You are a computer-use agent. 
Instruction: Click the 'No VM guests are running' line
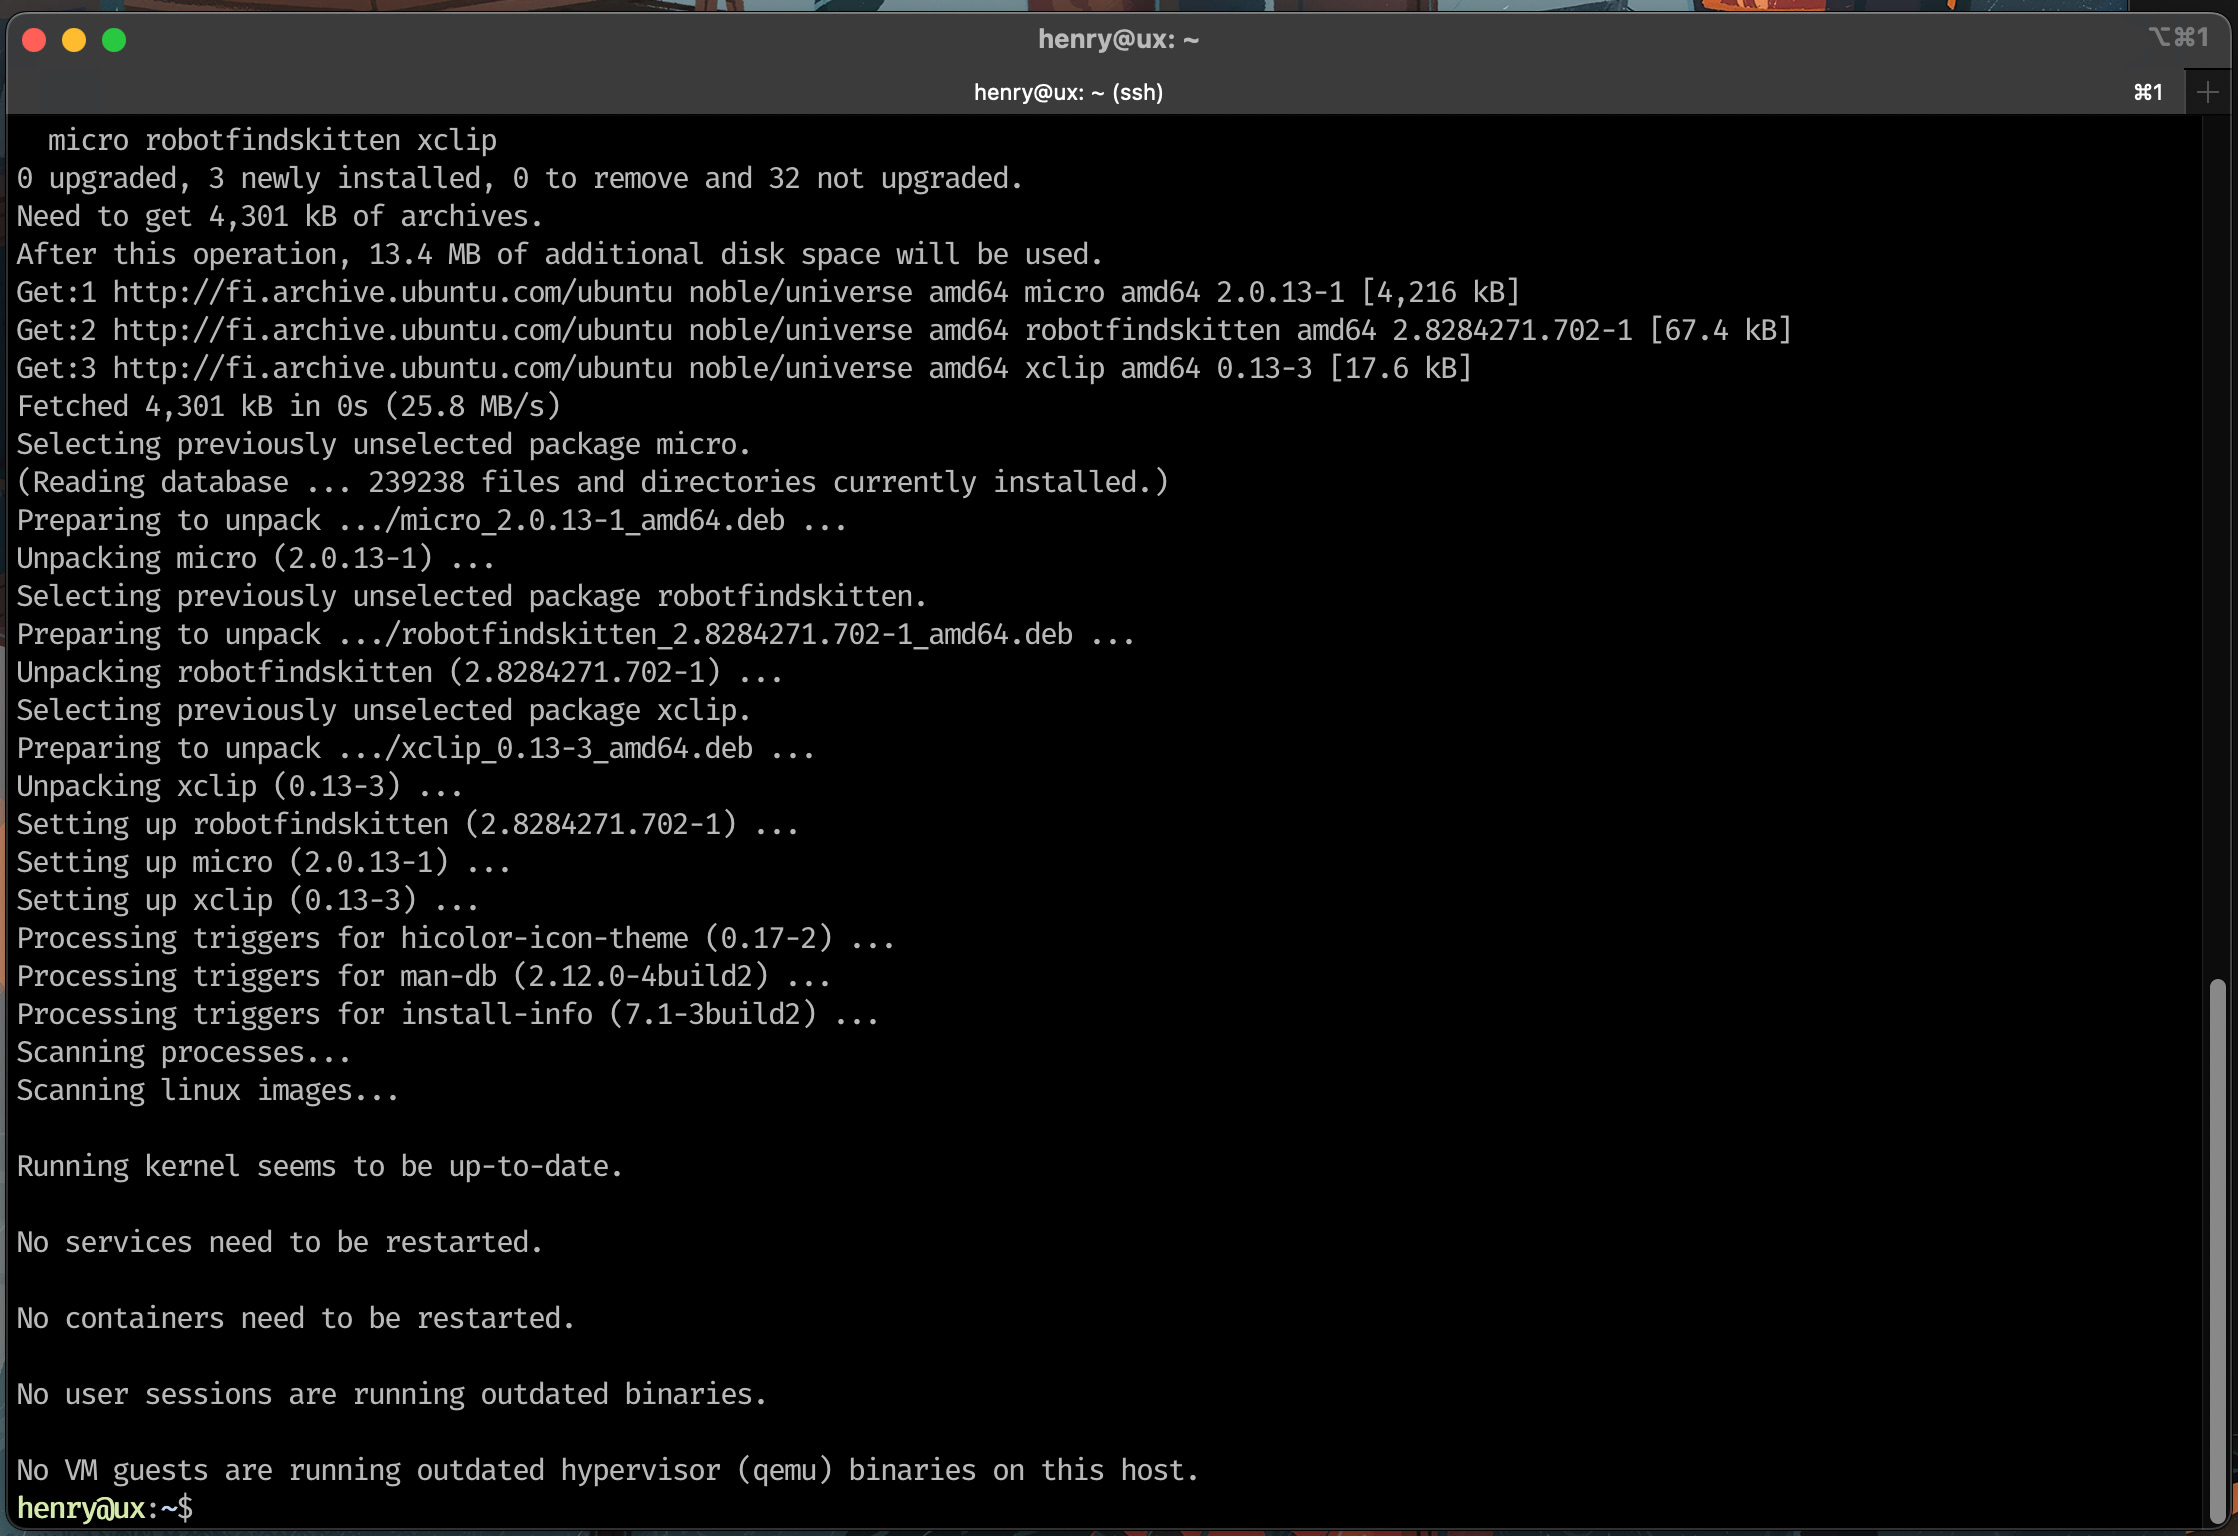(606, 1470)
